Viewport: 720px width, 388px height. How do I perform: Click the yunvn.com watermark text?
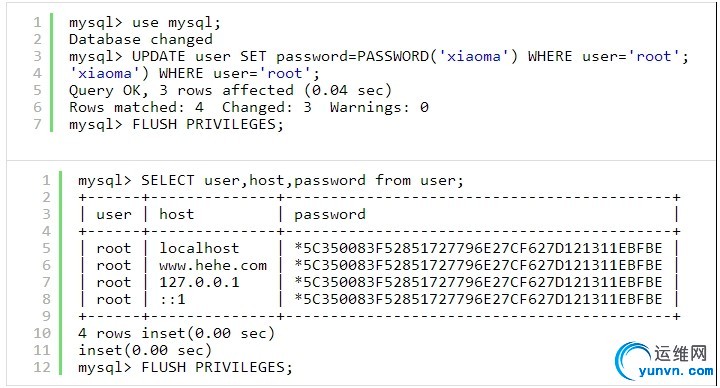tap(676, 371)
